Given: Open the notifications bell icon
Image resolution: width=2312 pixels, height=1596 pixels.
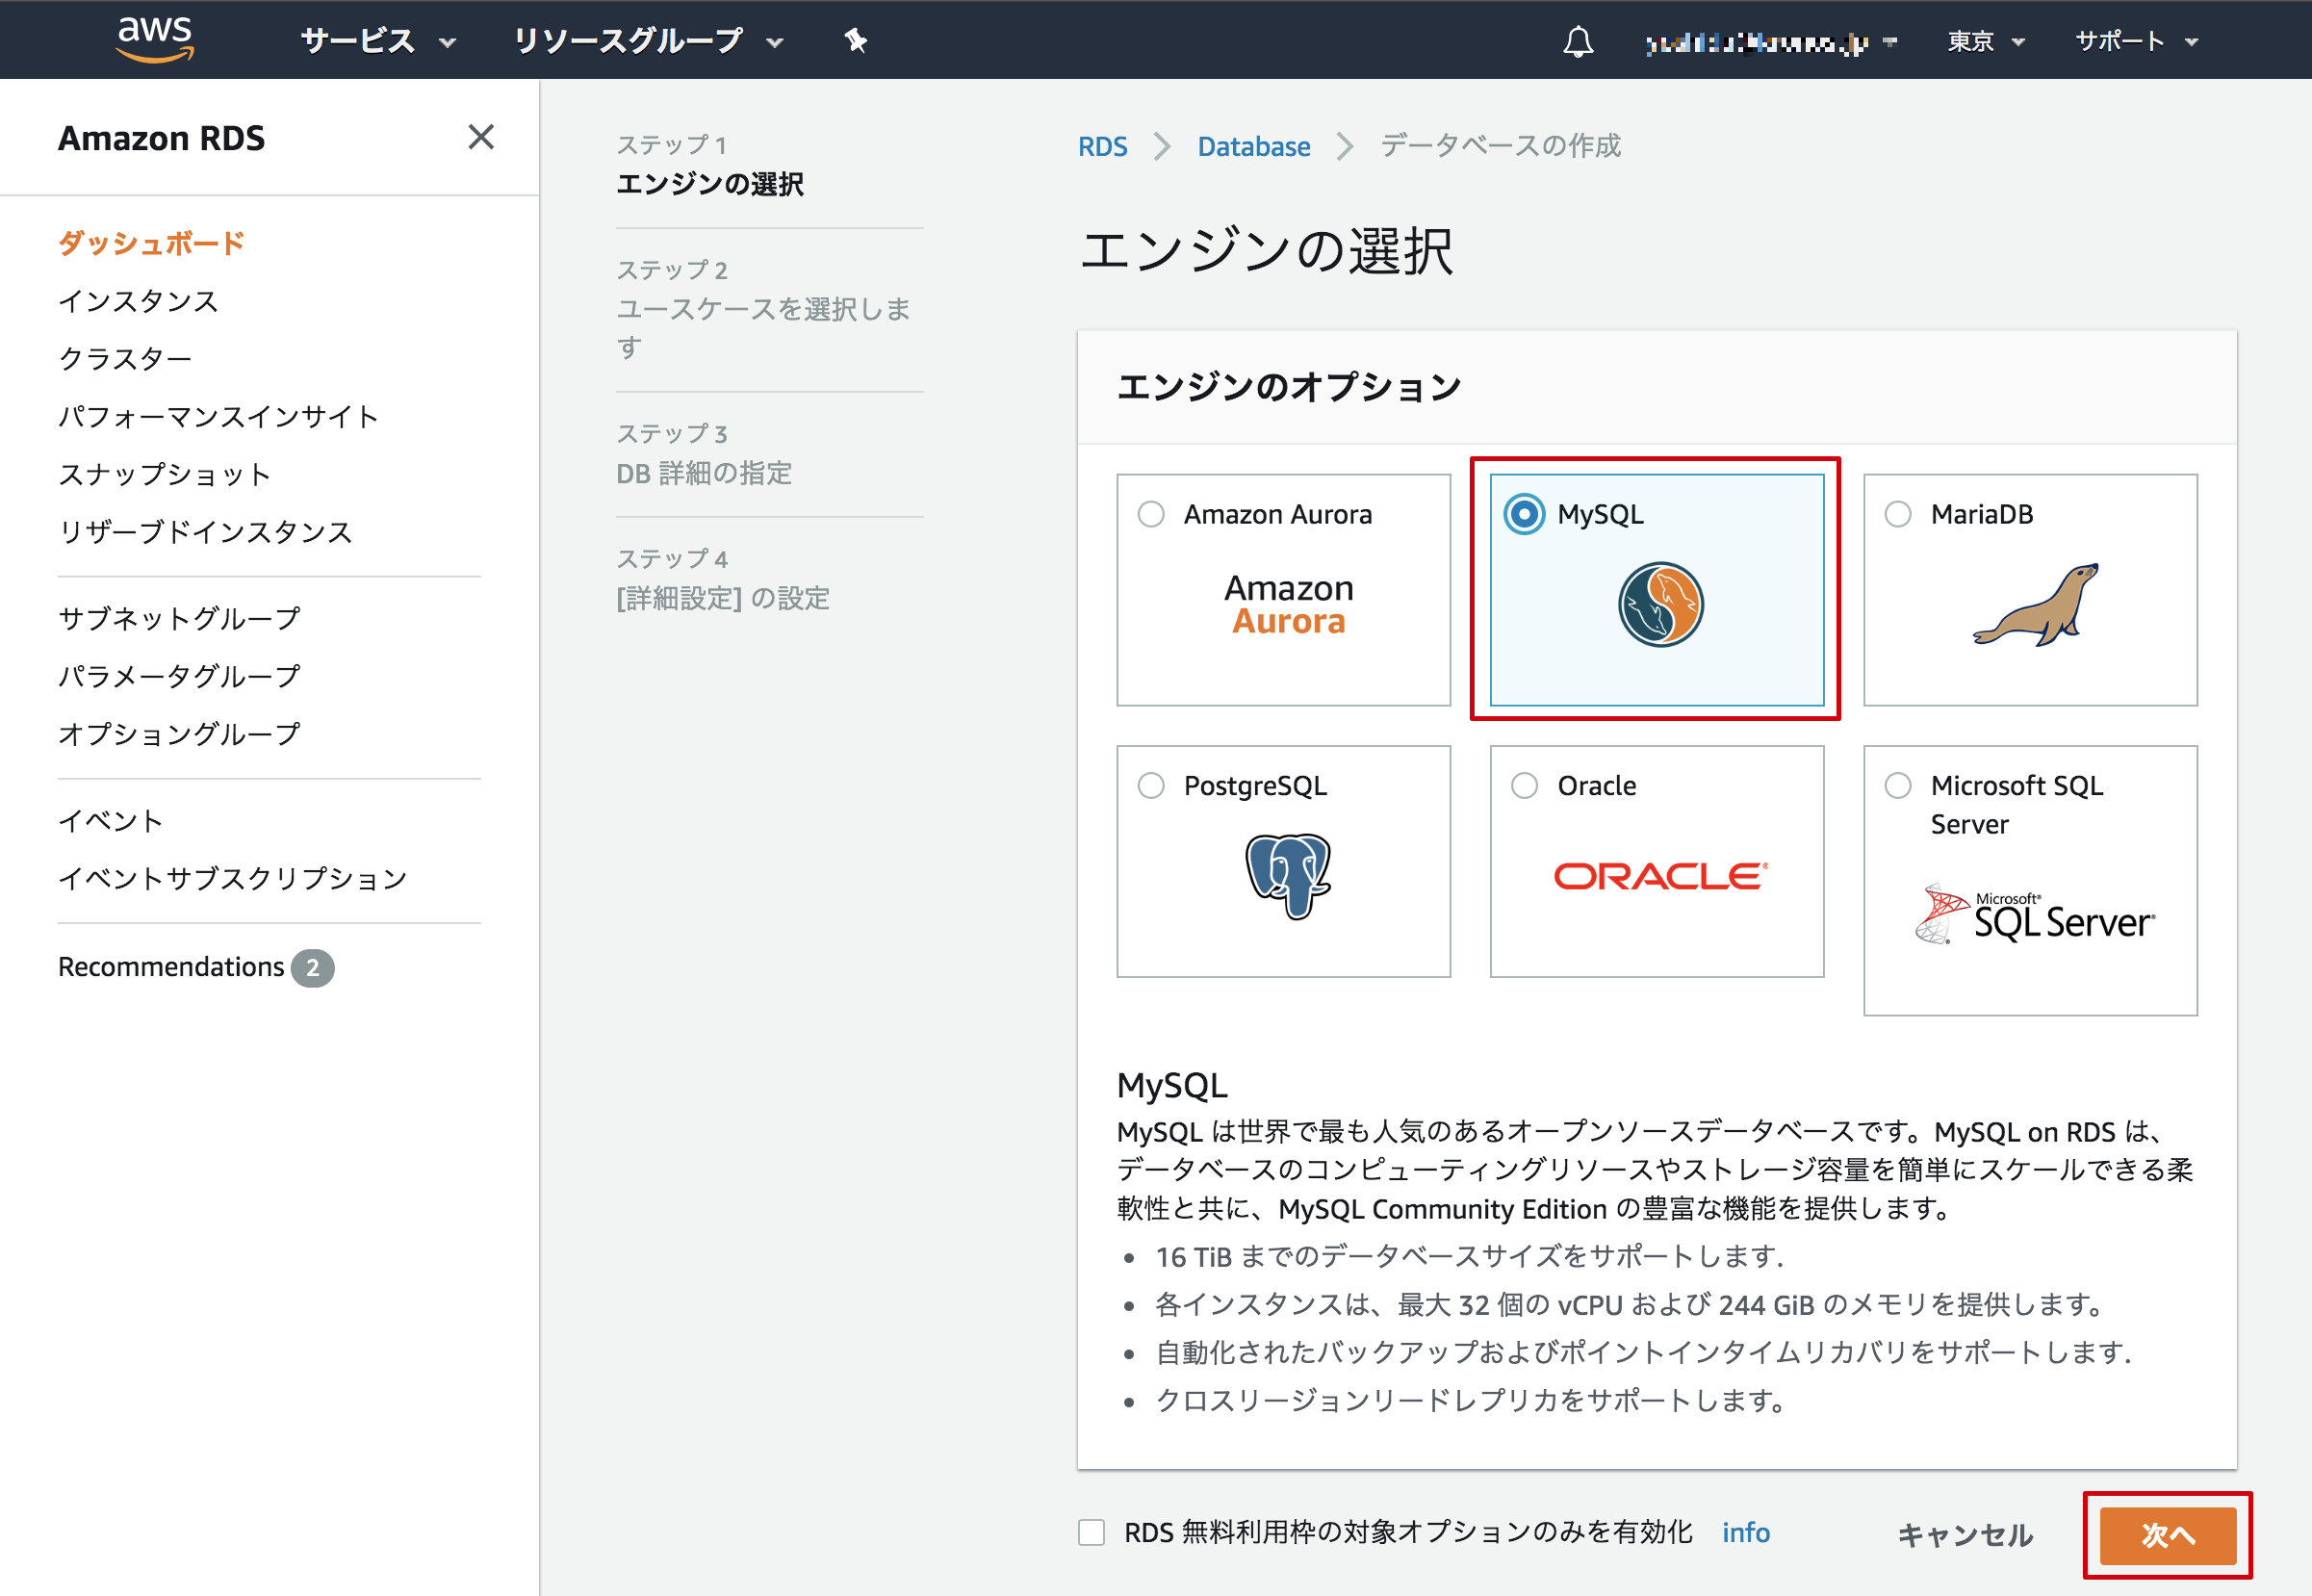Looking at the screenshot, I should click(x=1578, y=41).
